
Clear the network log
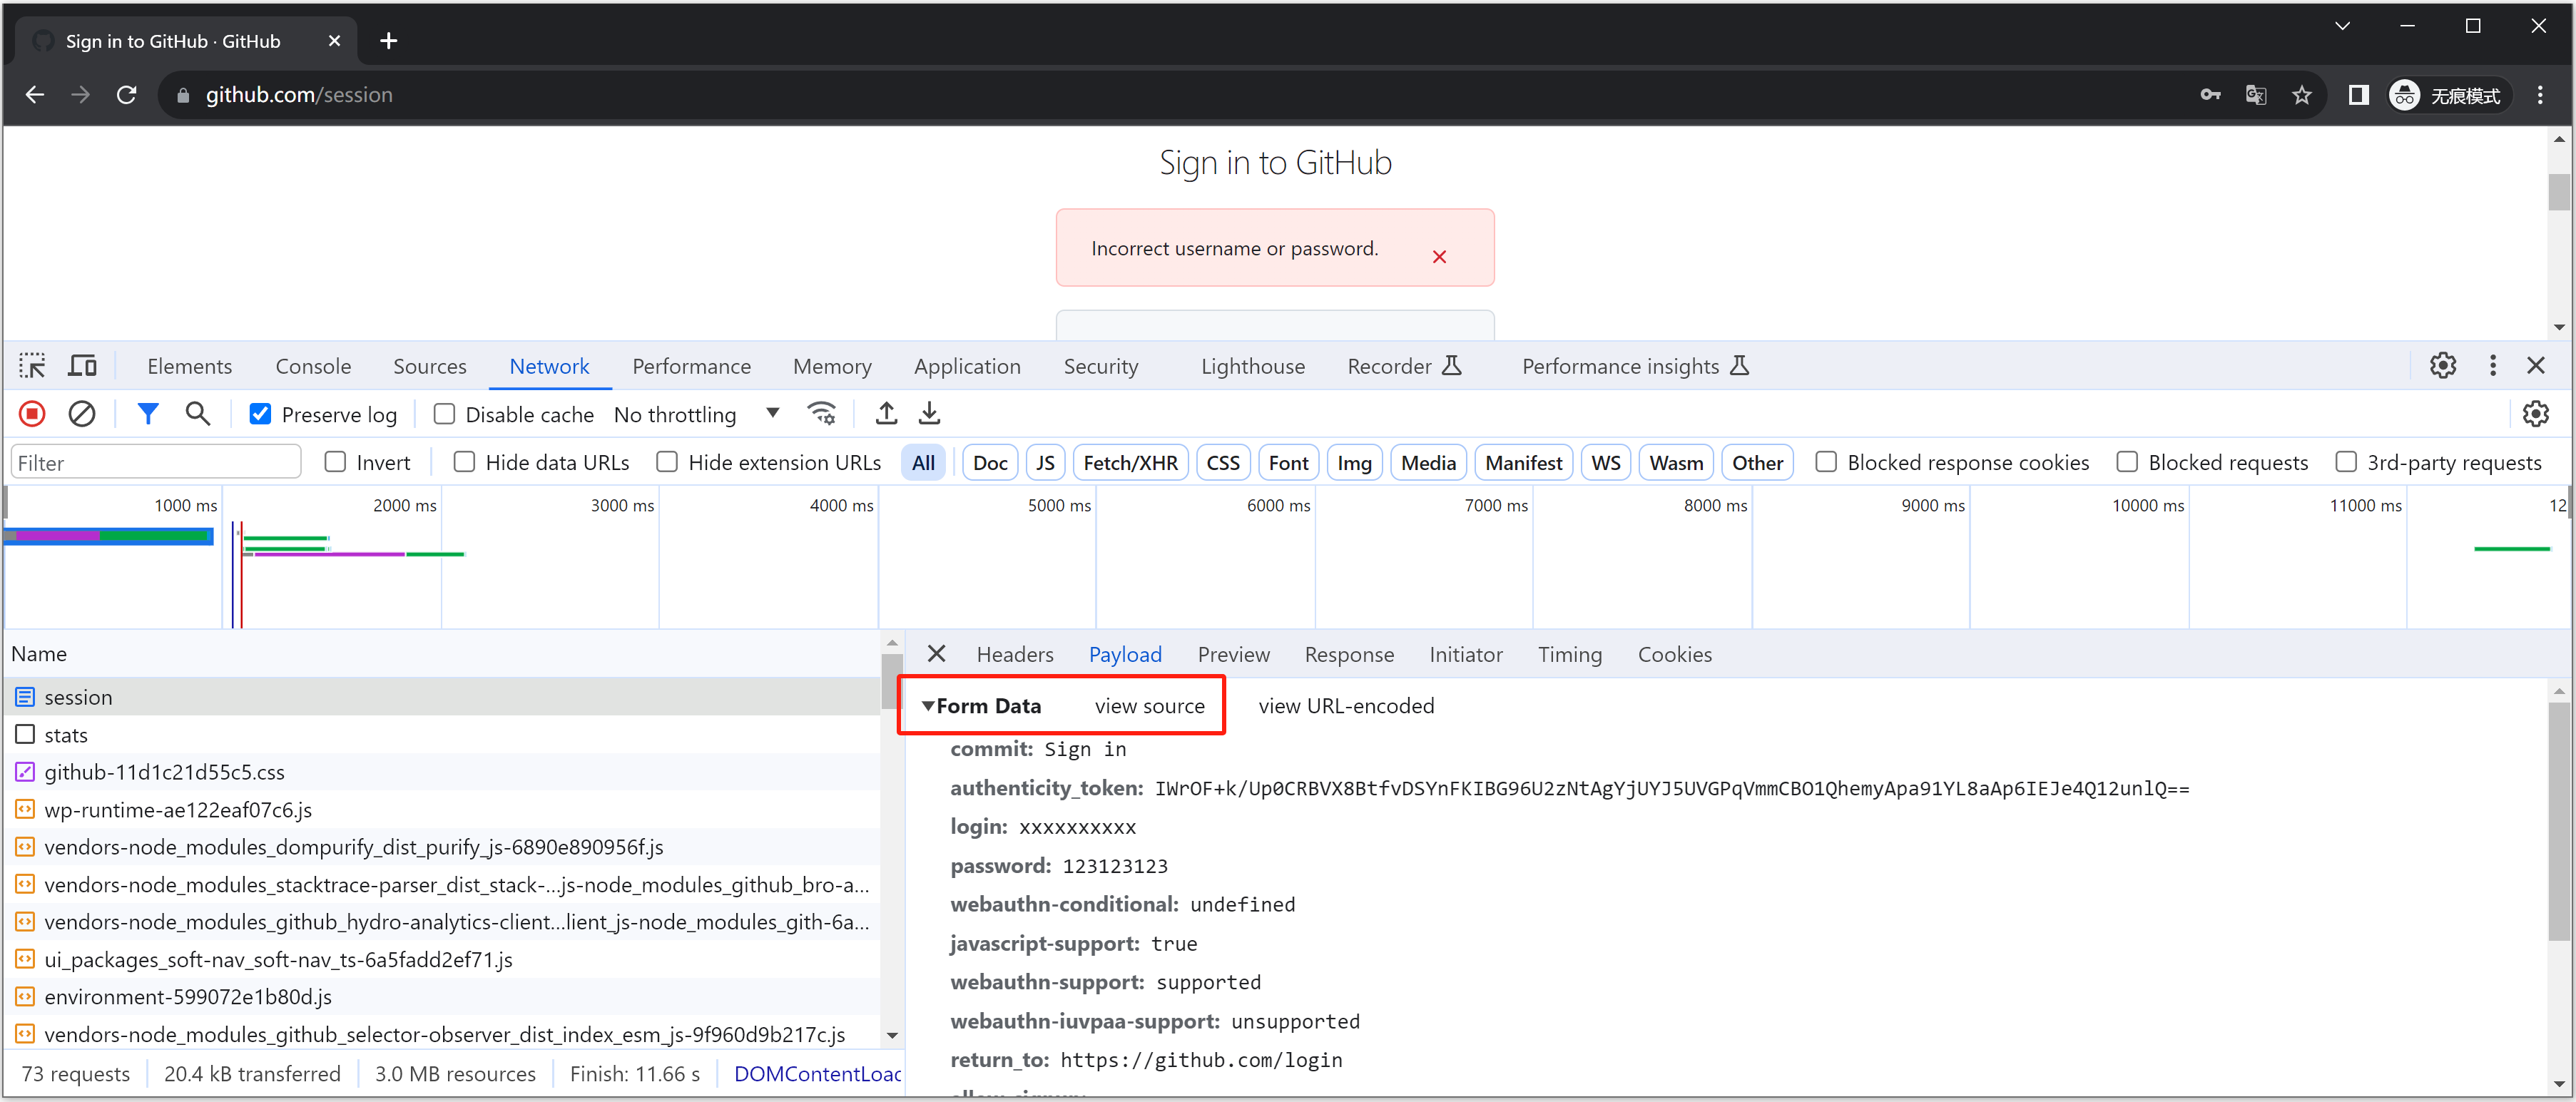(x=82, y=414)
